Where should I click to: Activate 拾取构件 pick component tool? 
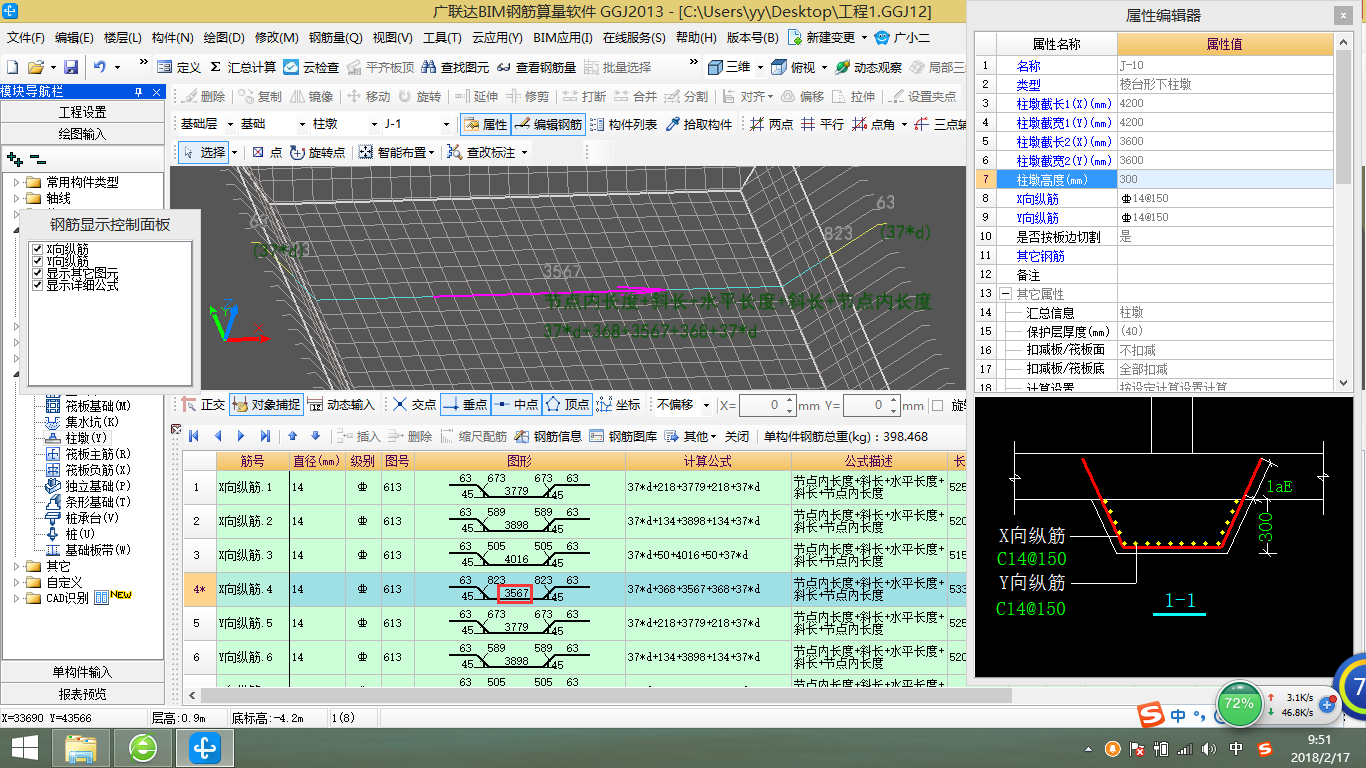[698, 125]
